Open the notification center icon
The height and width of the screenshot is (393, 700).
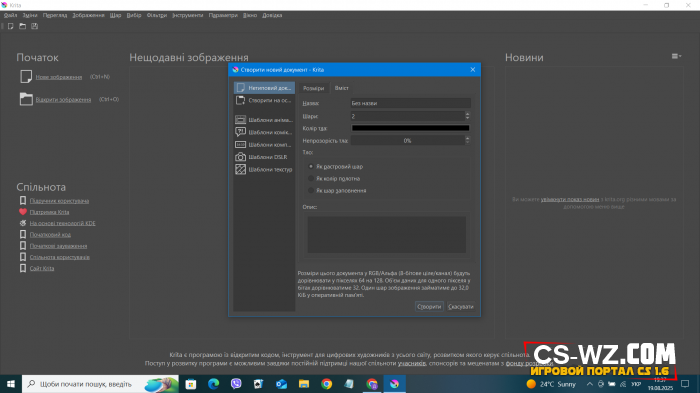(x=685, y=384)
